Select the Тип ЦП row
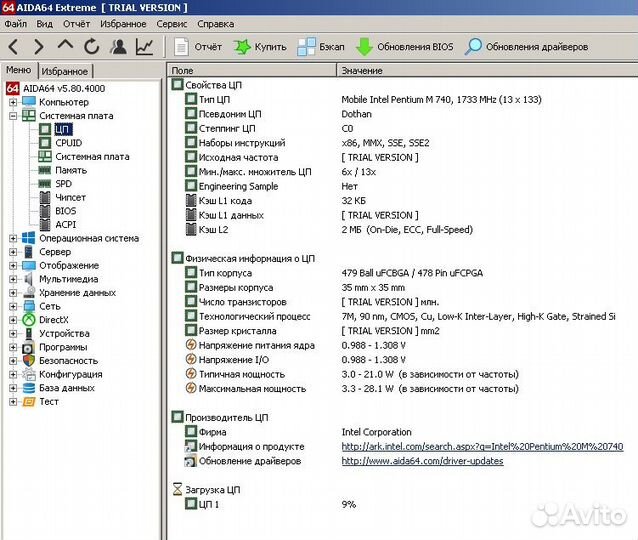Viewport: 638px width, 540px height. point(403,99)
